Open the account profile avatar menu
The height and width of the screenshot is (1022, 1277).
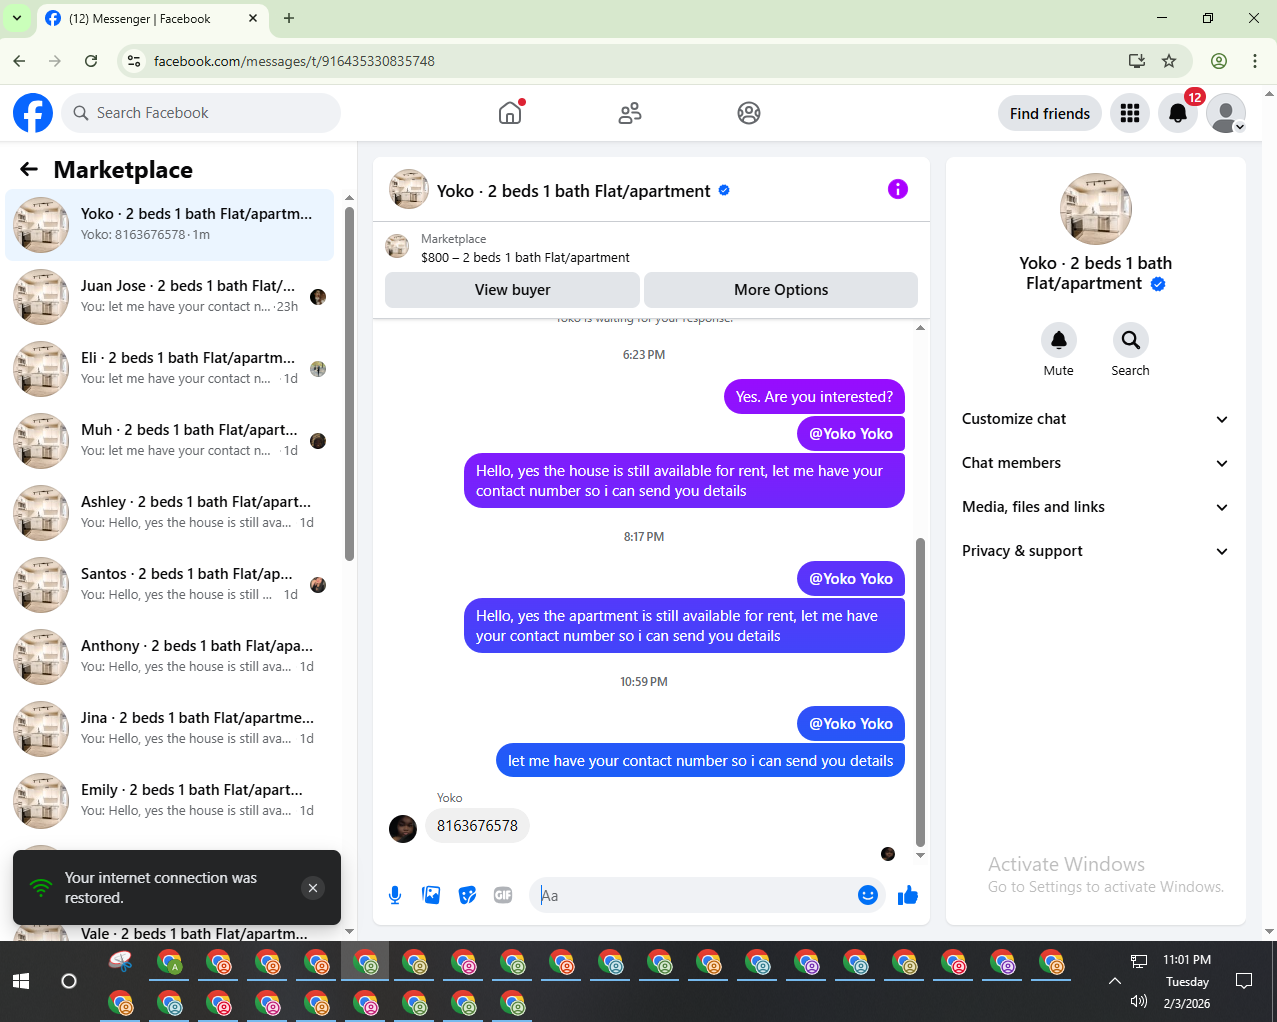coord(1226,113)
